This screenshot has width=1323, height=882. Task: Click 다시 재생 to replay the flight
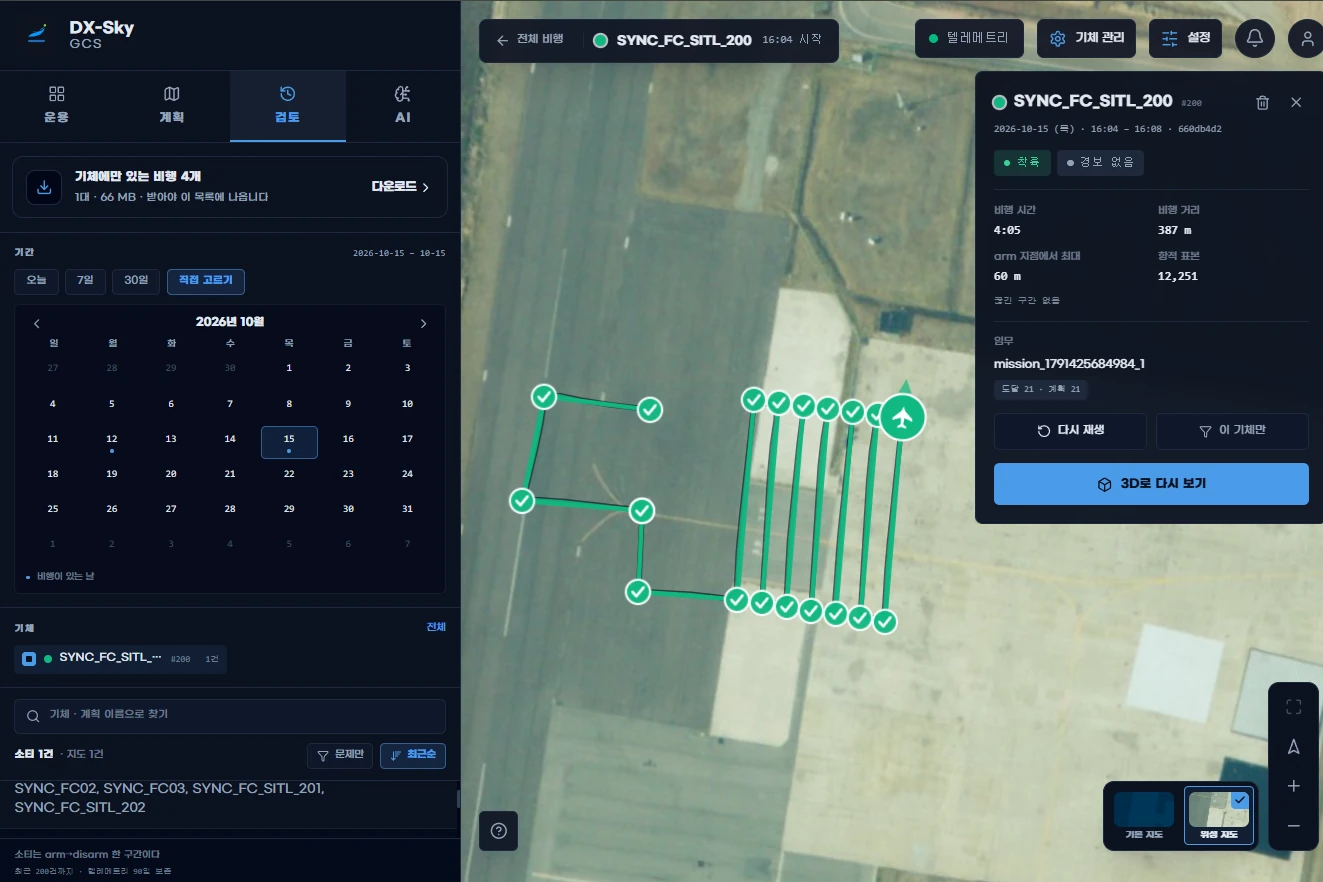click(1071, 431)
